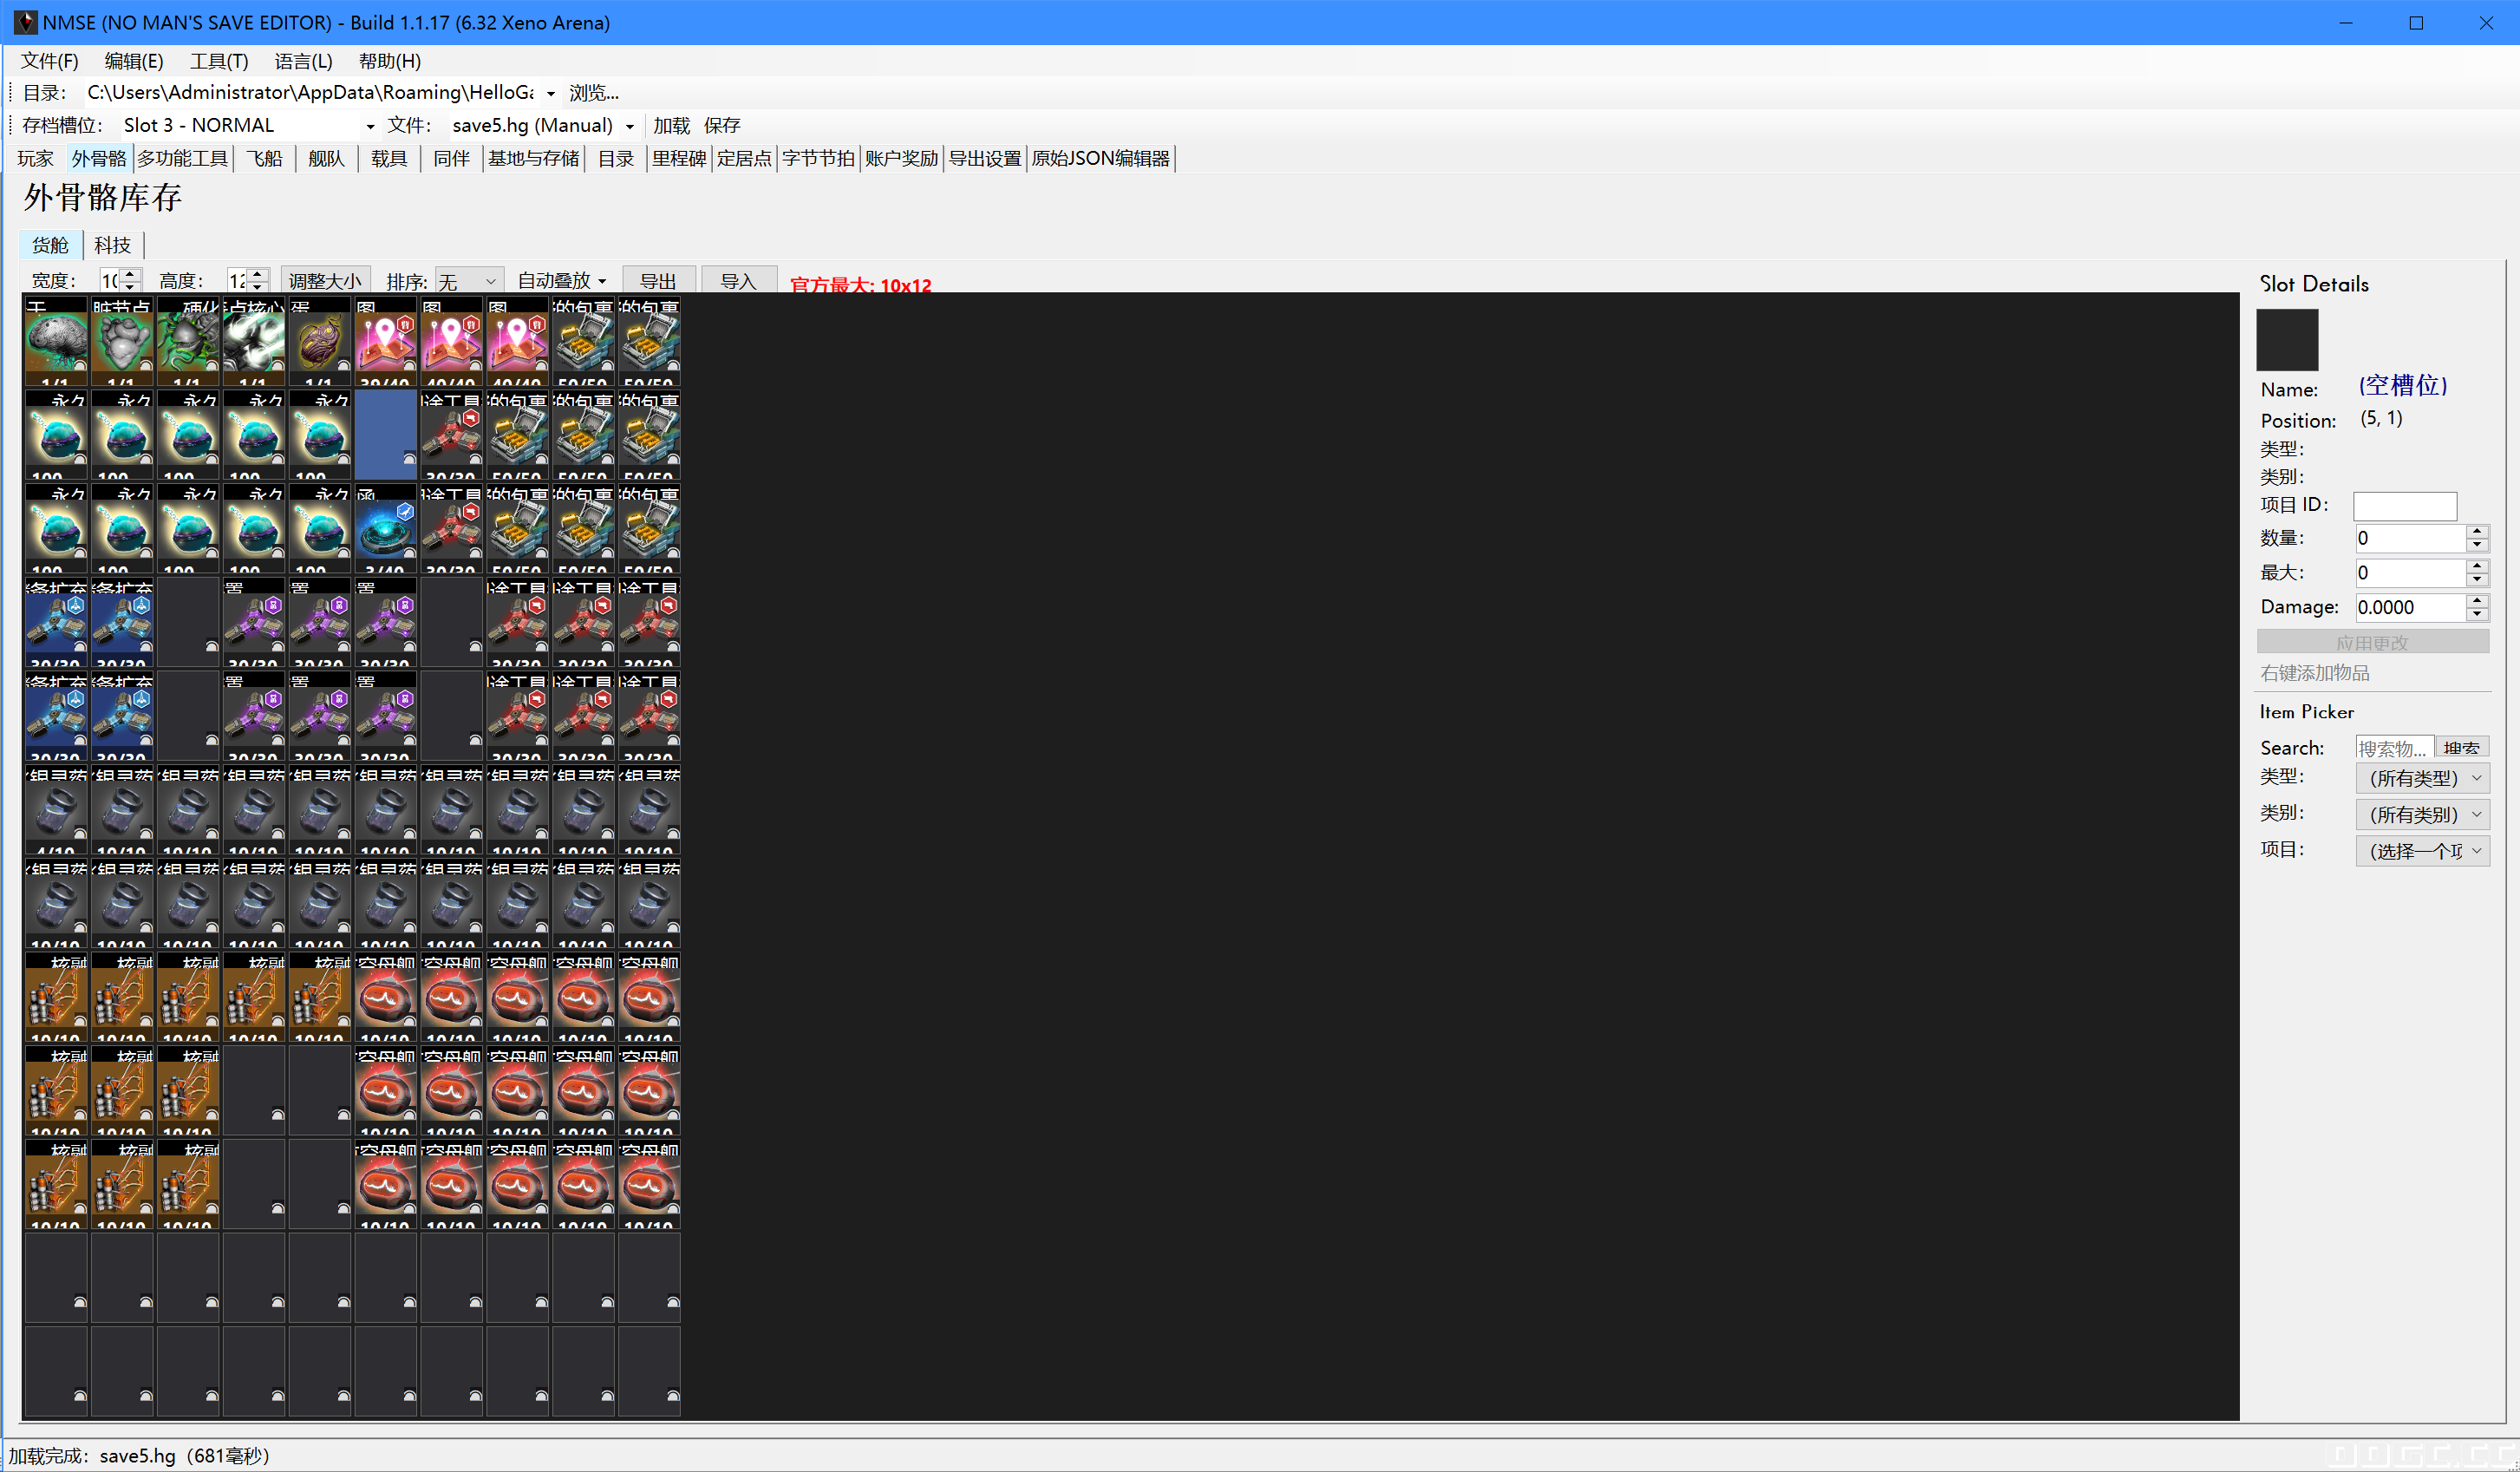Image resolution: width=2520 pixels, height=1472 pixels.
Task: Switch to the 多功能工具 tab
Action: click(183, 158)
